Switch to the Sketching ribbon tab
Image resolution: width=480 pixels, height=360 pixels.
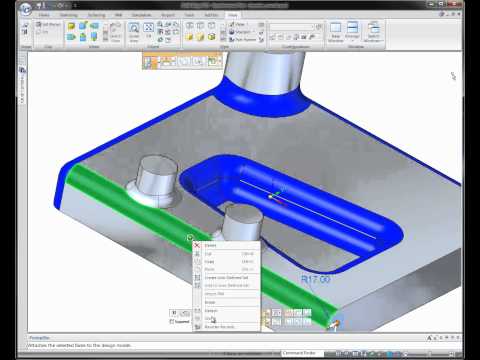68,15
